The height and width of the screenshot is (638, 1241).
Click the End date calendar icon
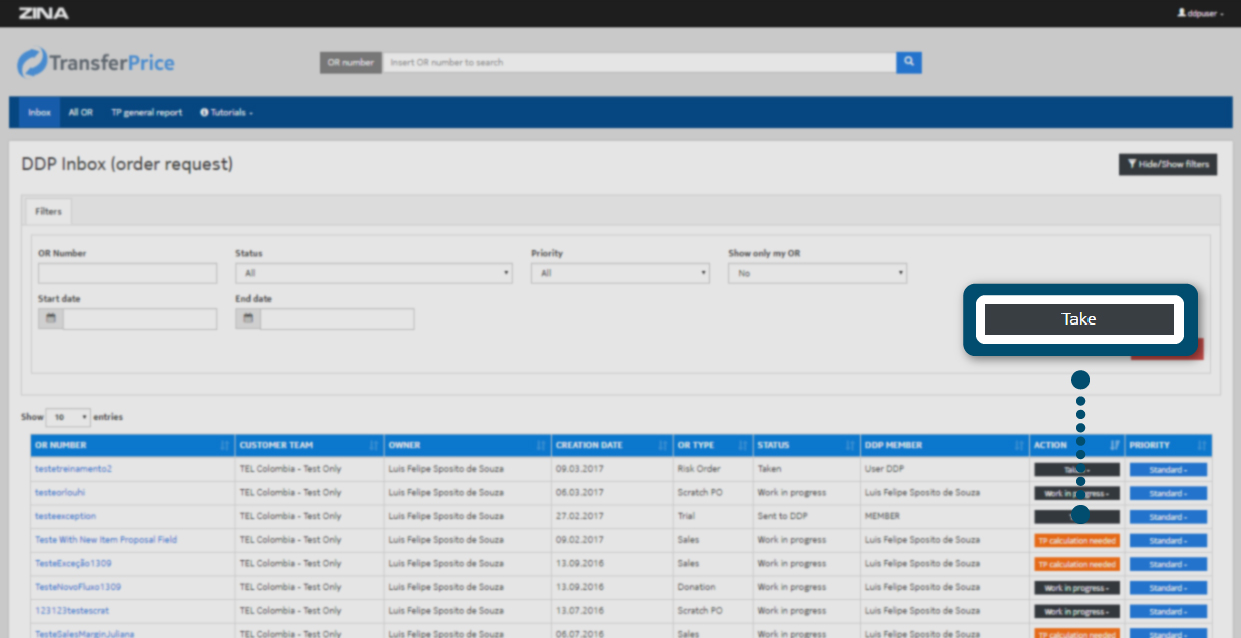[x=248, y=319]
